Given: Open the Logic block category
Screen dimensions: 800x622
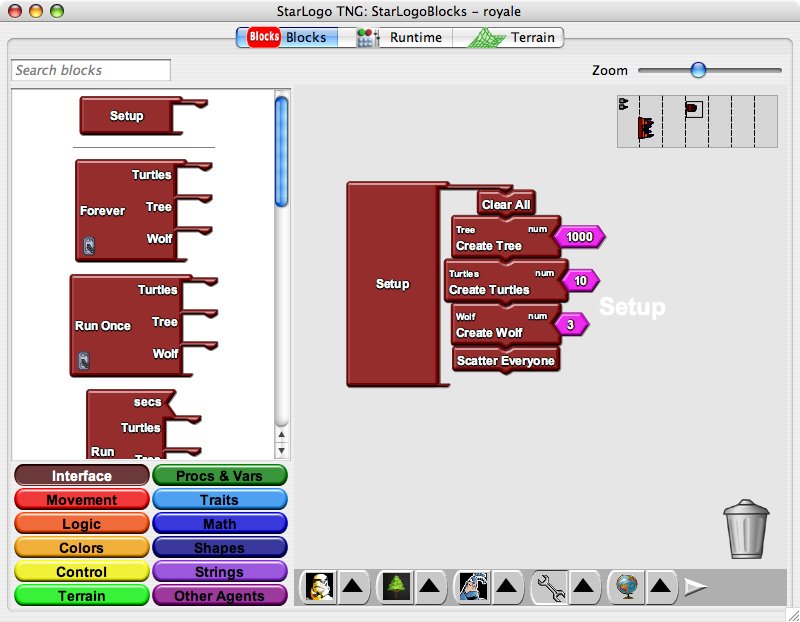Looking at the screenshot, I should [x=82, y=524].
